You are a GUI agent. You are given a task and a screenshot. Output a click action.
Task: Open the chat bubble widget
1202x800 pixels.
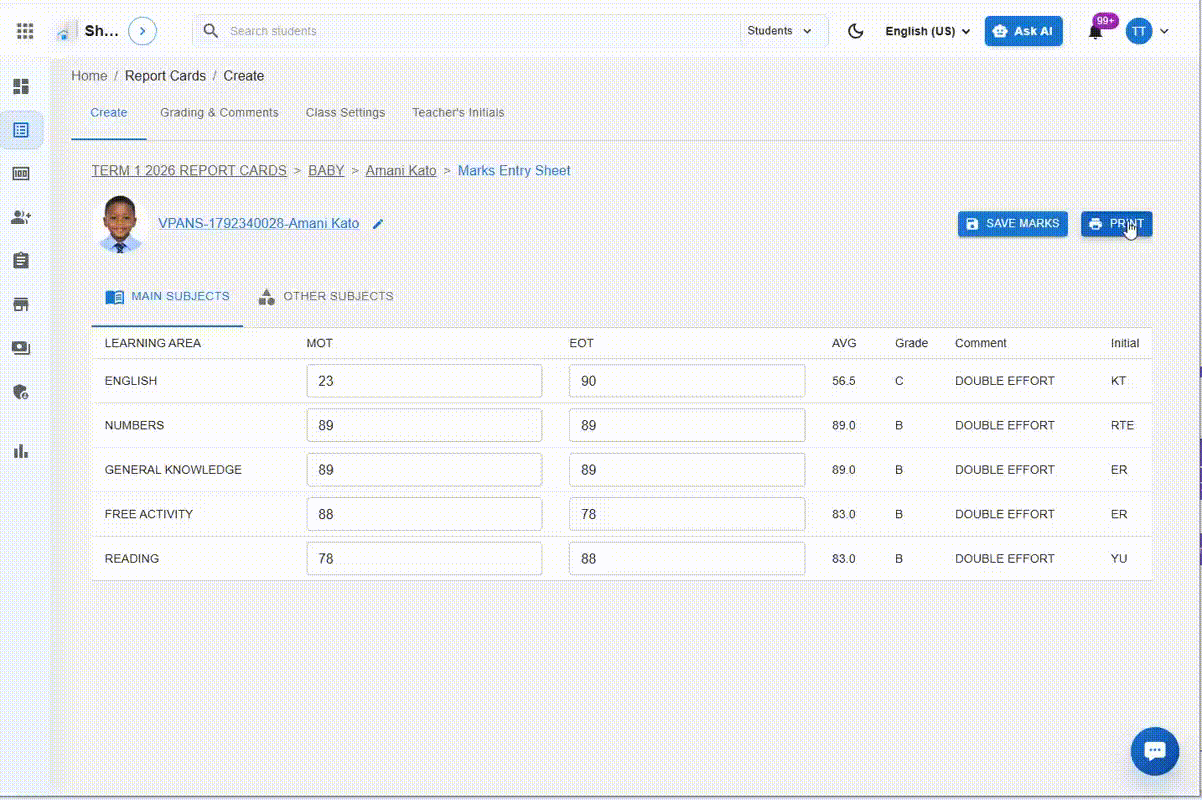coord(1155,751)
